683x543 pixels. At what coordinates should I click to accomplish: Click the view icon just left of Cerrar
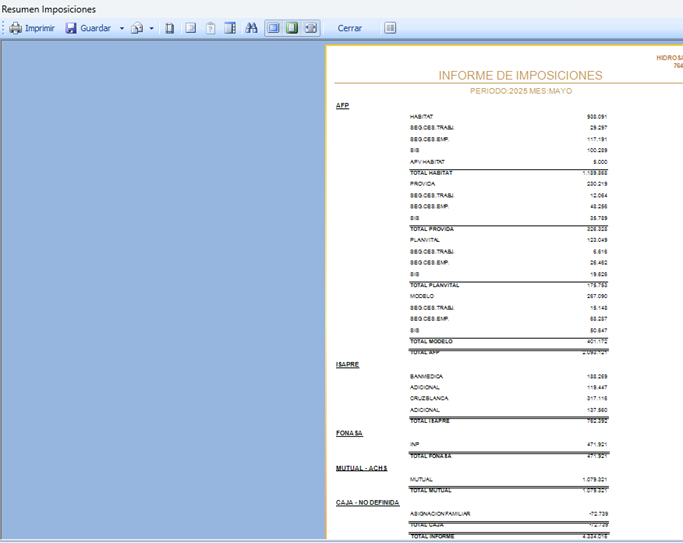coord(311,28)
